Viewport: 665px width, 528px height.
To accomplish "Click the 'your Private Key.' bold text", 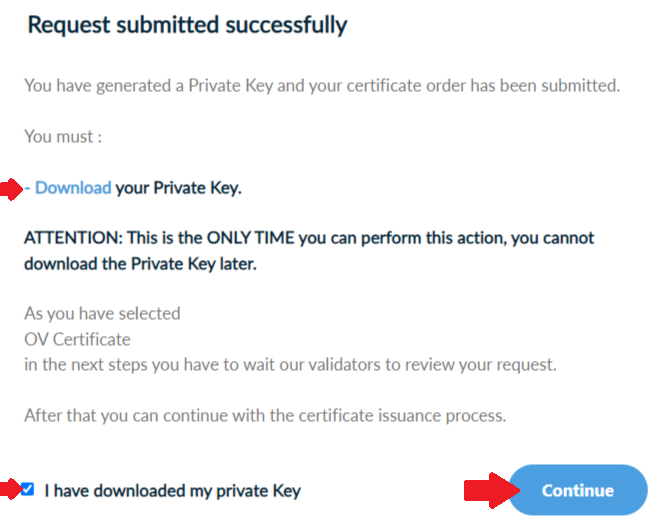I will pyautogui.click(x=179, y=187).
